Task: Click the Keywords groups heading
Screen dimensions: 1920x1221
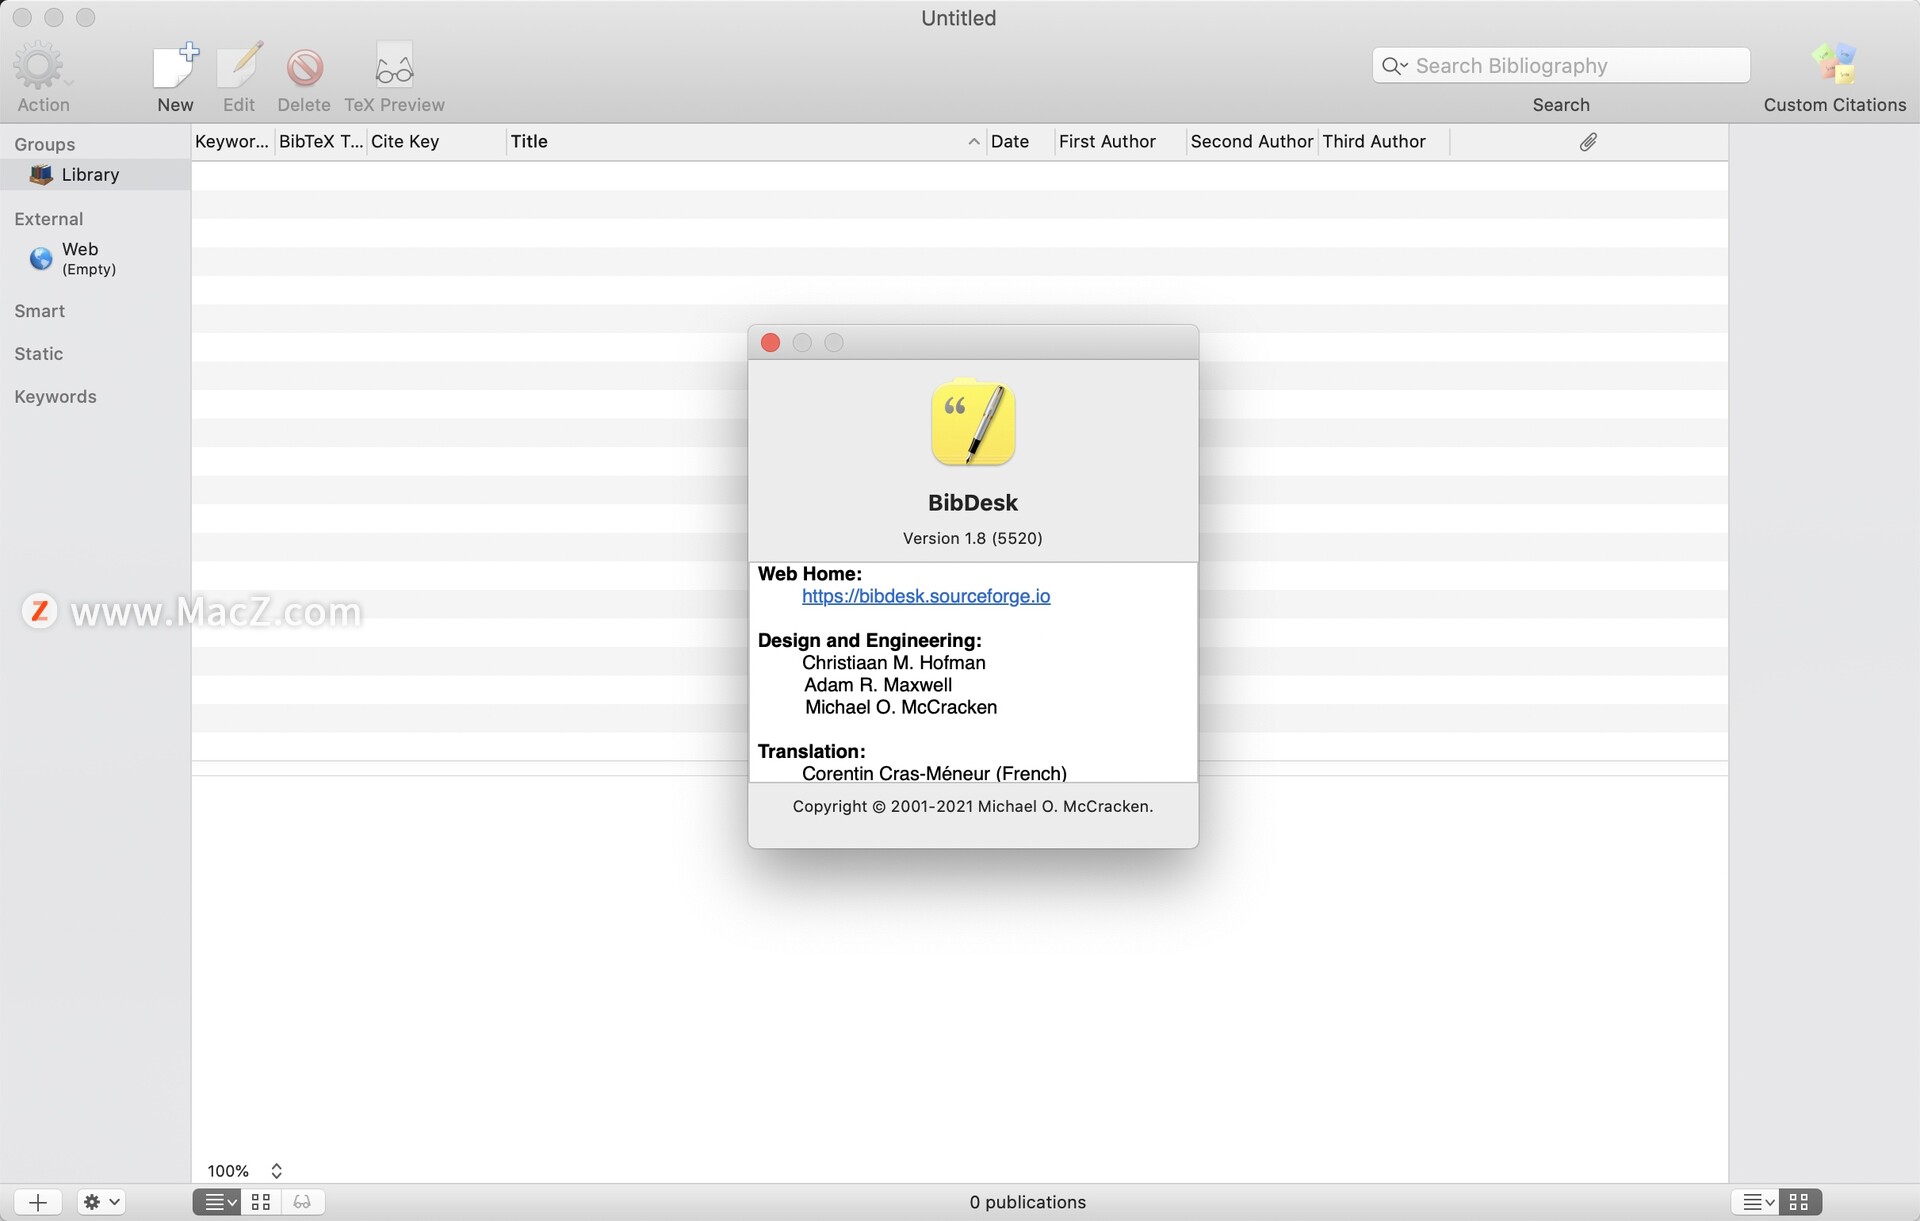Action: click(x=56, y=397)
